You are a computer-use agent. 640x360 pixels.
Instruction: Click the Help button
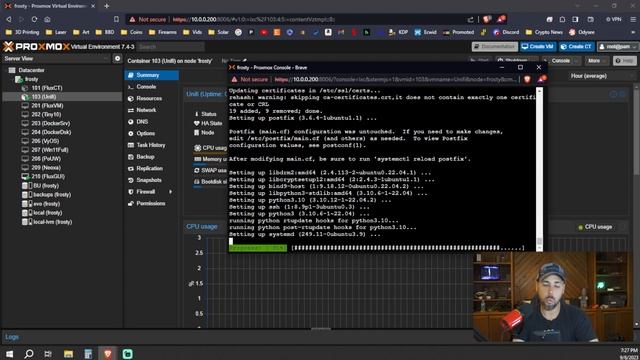(x=624, y=61)
